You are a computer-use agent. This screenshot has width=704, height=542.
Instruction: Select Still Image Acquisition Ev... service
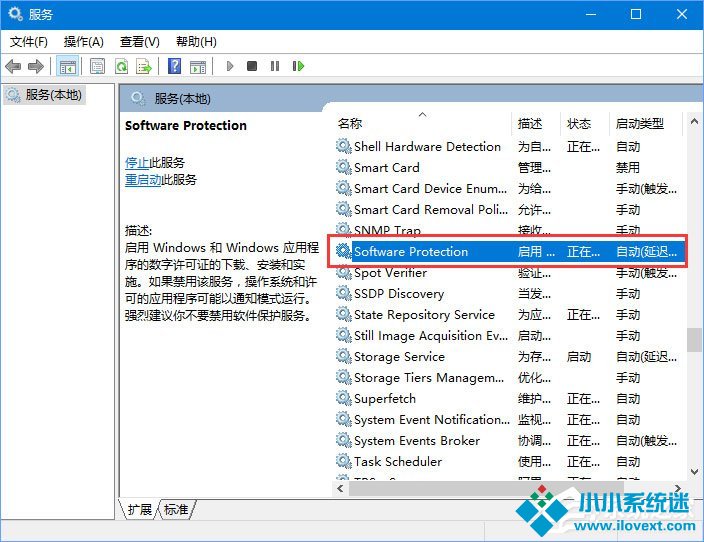pos(509,336)
